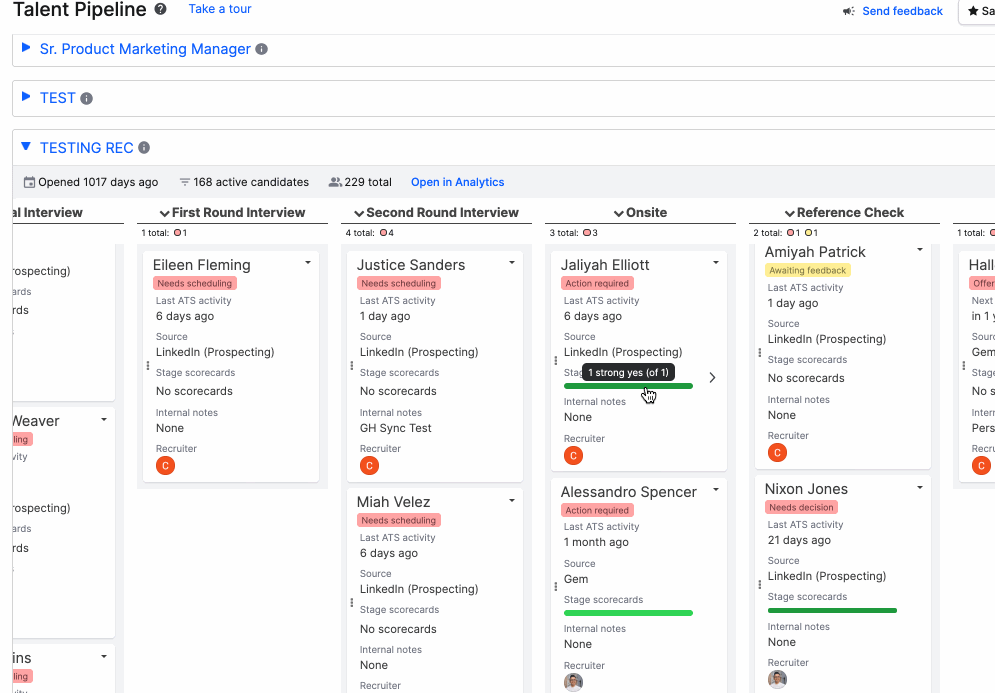Open the Take a tour link

(220, 9)
